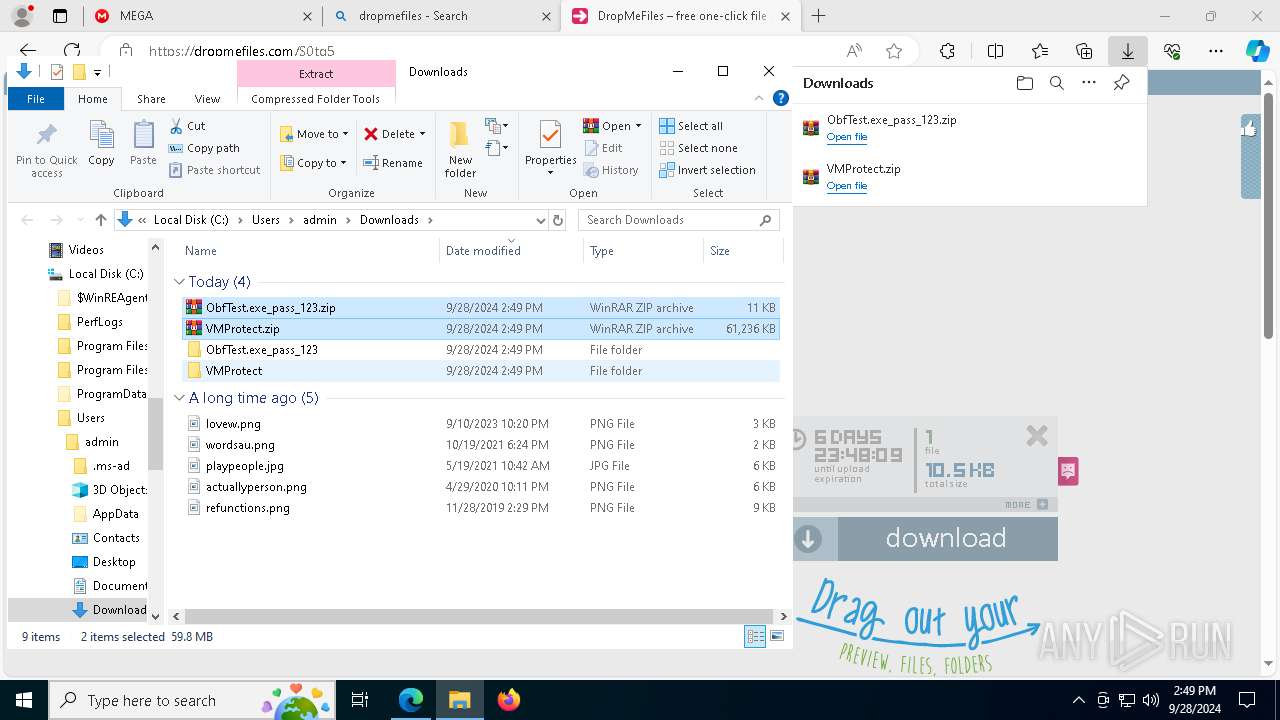
Task: Click Paste shortcut command
Action: click(x=215, y=170)
